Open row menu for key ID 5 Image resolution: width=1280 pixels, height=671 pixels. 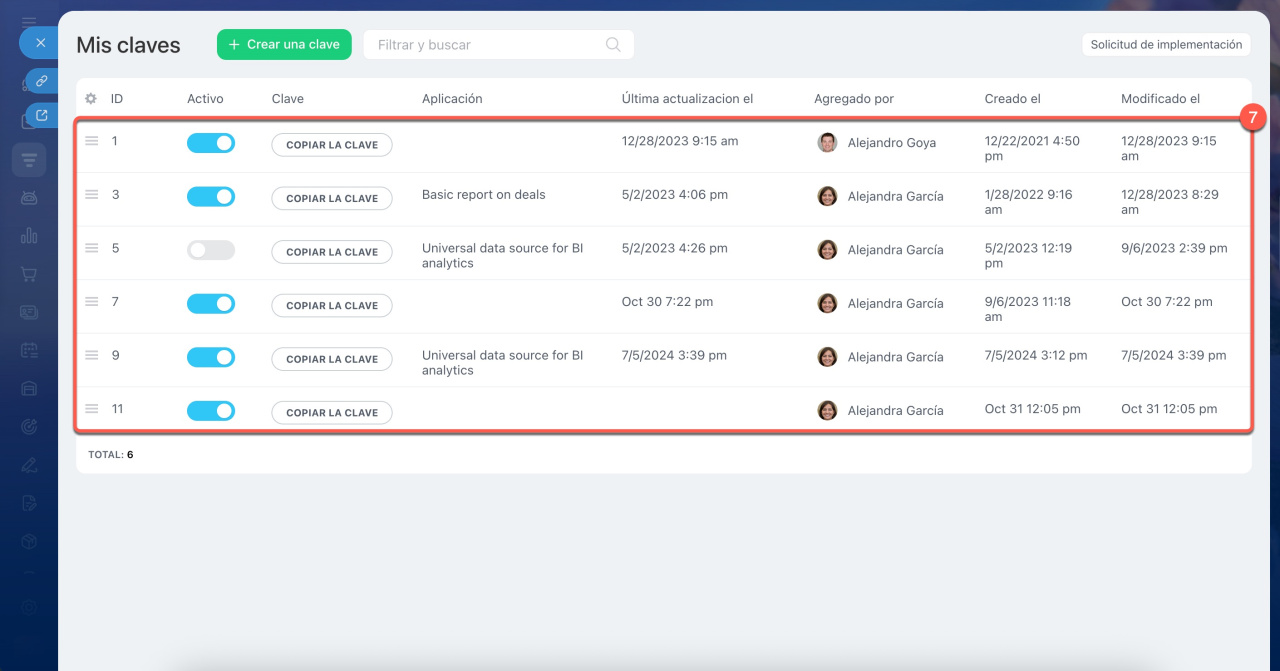[91, 249]
